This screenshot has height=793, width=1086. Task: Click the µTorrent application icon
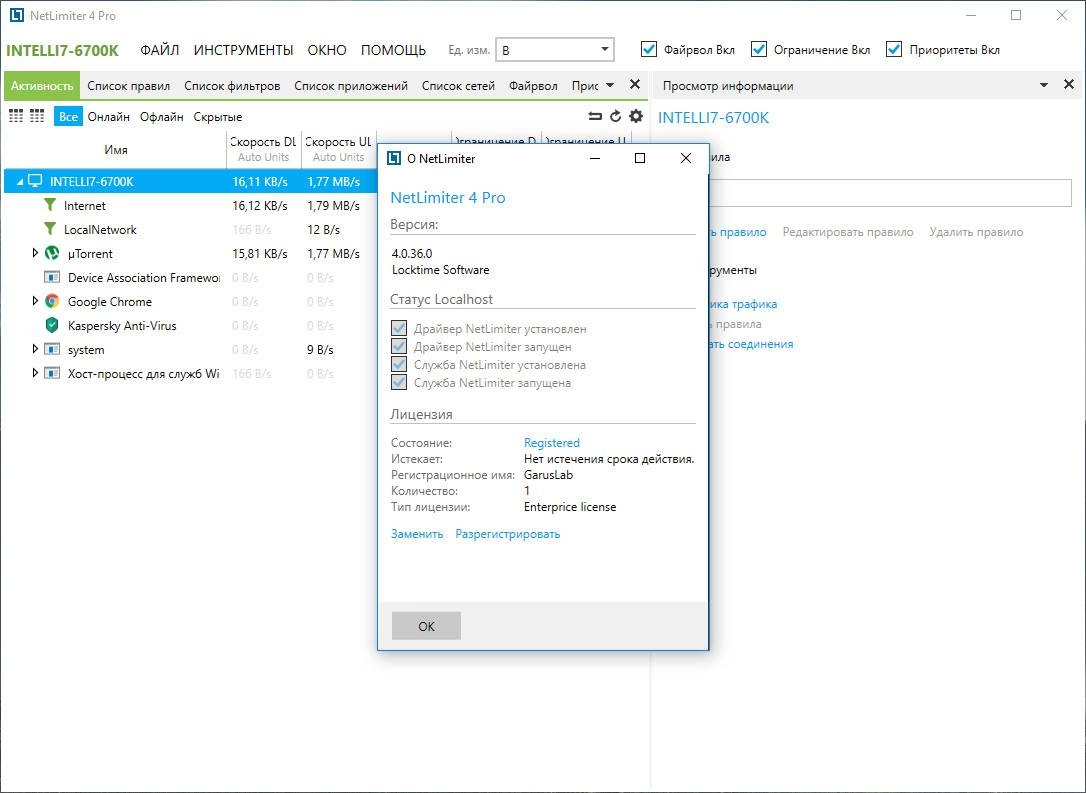pos(52,253)
